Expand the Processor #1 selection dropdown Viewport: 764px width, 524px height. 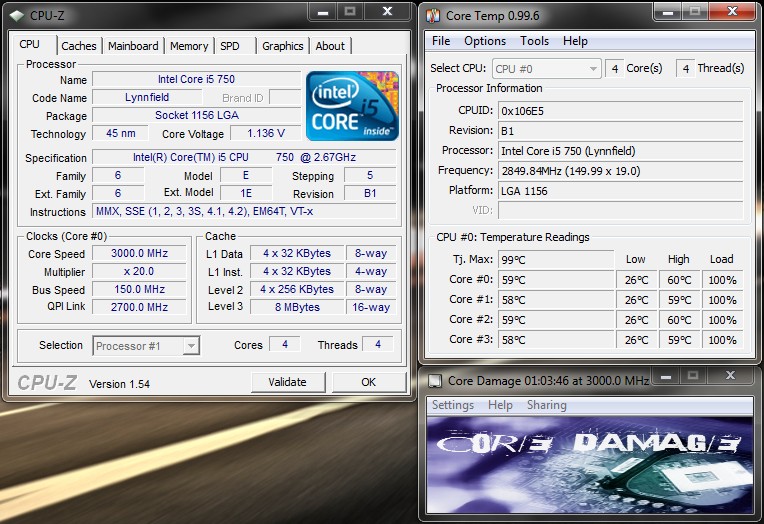[x=147, y=346]
